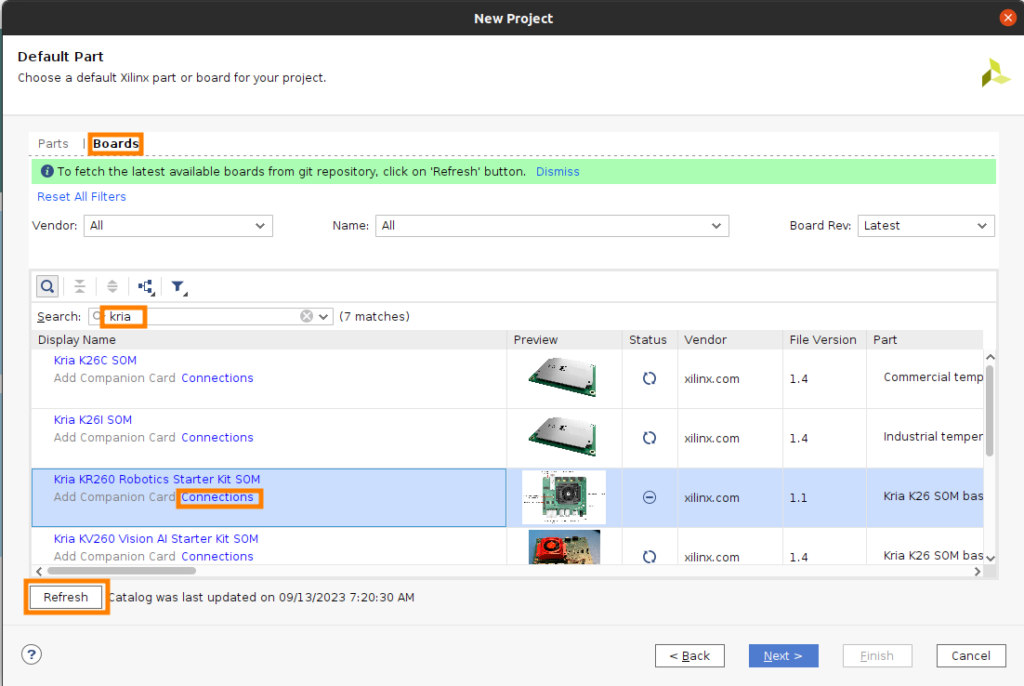Click the Kria K26I SOM preview thumbnail
The height and width of the screenshot is (686, 1024).
pos(563,436)
